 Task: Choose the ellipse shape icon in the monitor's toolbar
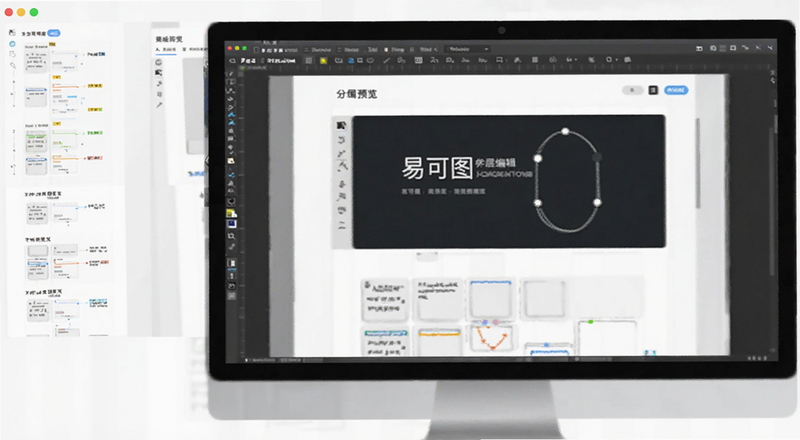370,60
